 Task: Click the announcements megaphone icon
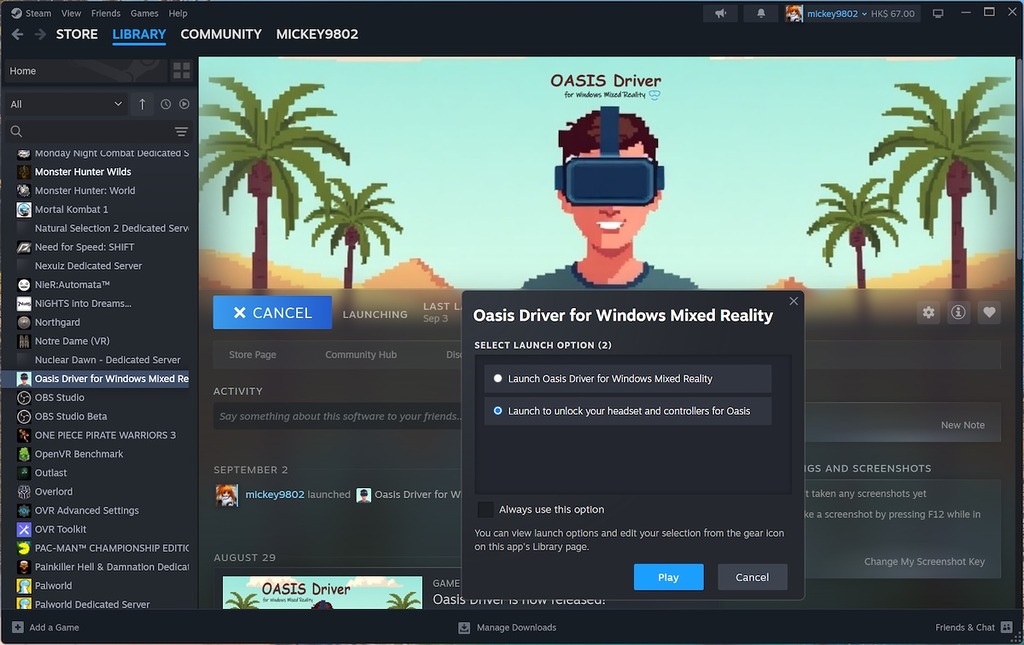(x=720, y=13)
